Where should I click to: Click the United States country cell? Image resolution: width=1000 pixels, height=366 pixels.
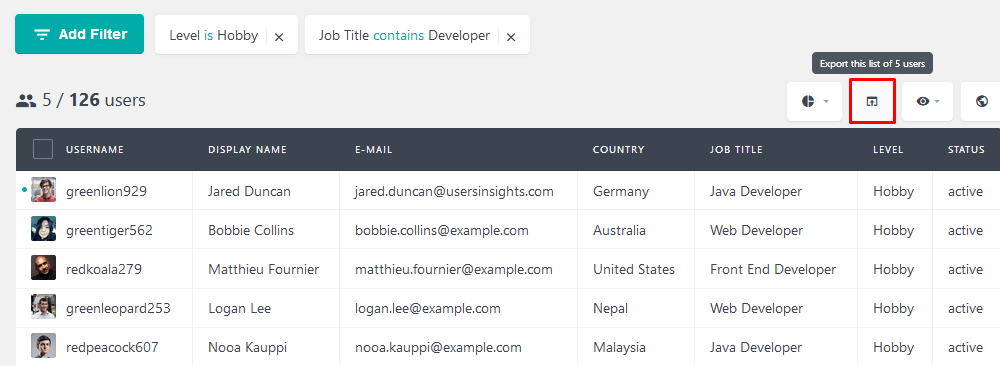pos(633,269)
